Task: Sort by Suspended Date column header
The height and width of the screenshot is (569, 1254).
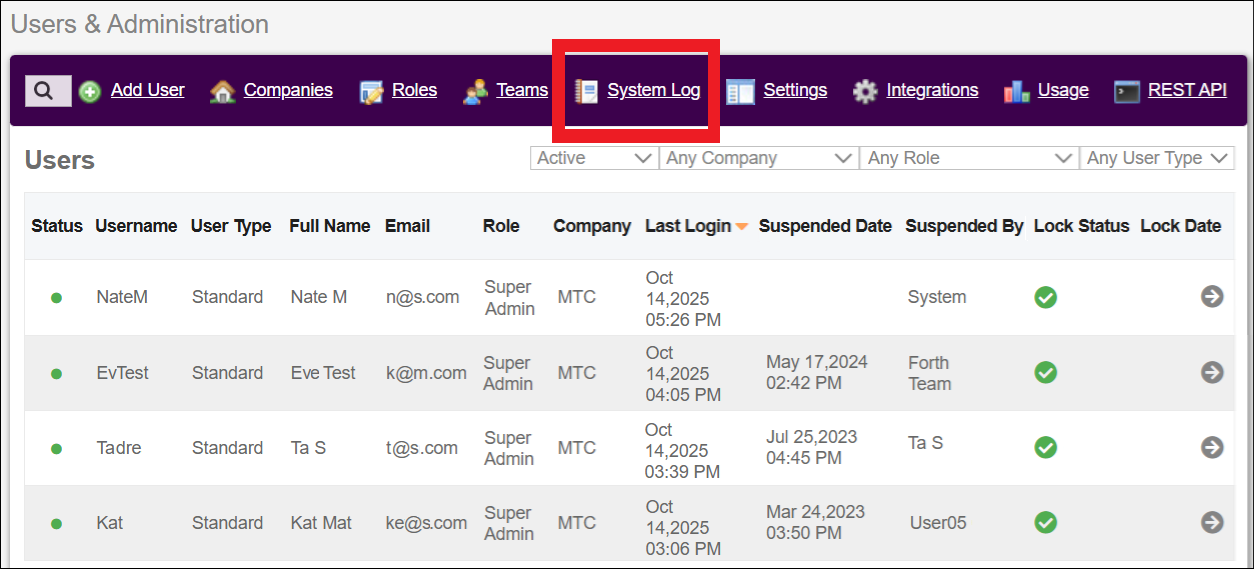Action: point(825,226)
